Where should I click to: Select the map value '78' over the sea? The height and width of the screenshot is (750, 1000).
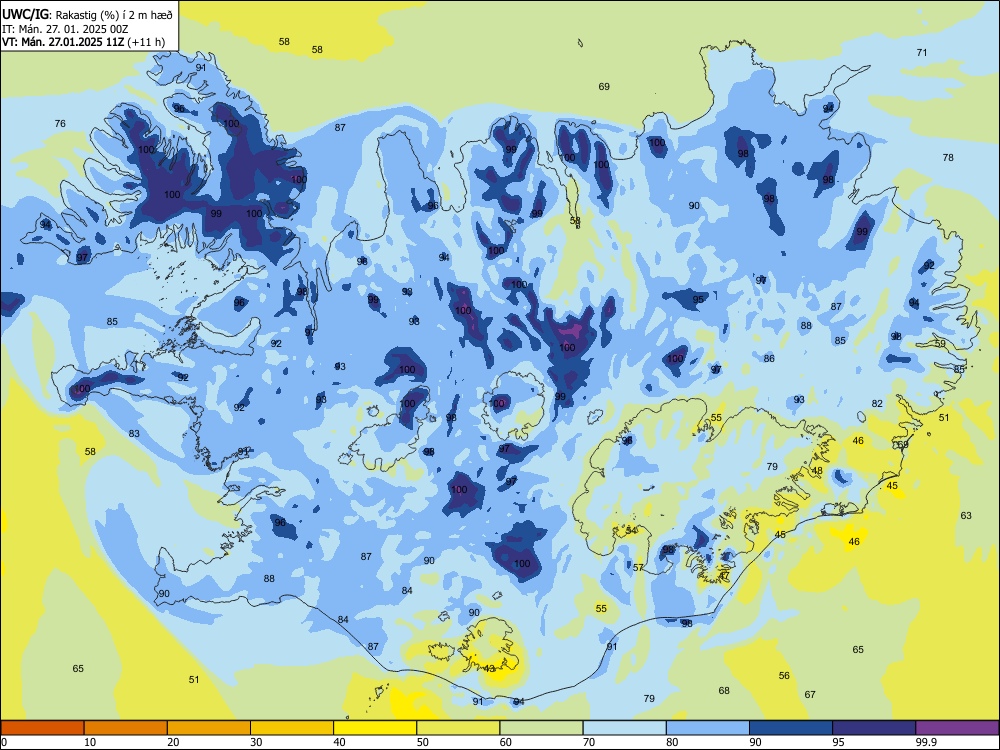coord(948,157)
